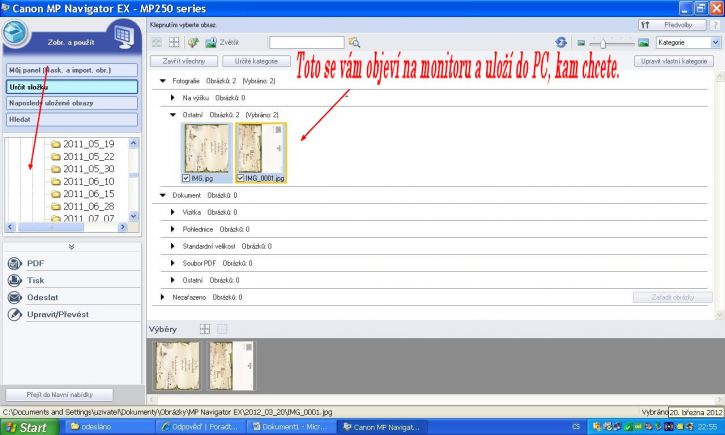Image resolution: width=725 pixels, height=435 pixels.
Task: Click the deselect all grid icon
Action: 174,43
